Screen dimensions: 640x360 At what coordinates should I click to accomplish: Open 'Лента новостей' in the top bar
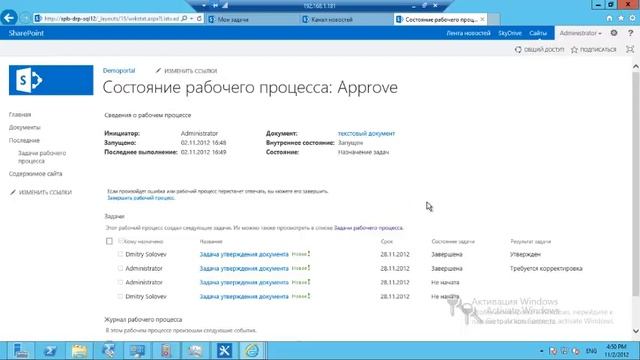pyautogui.click(x=468, y=33)
